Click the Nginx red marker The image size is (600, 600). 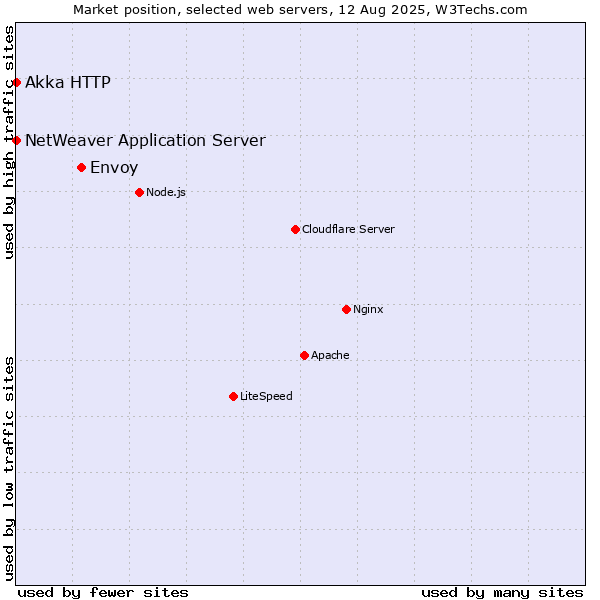[x=347, y=310]
